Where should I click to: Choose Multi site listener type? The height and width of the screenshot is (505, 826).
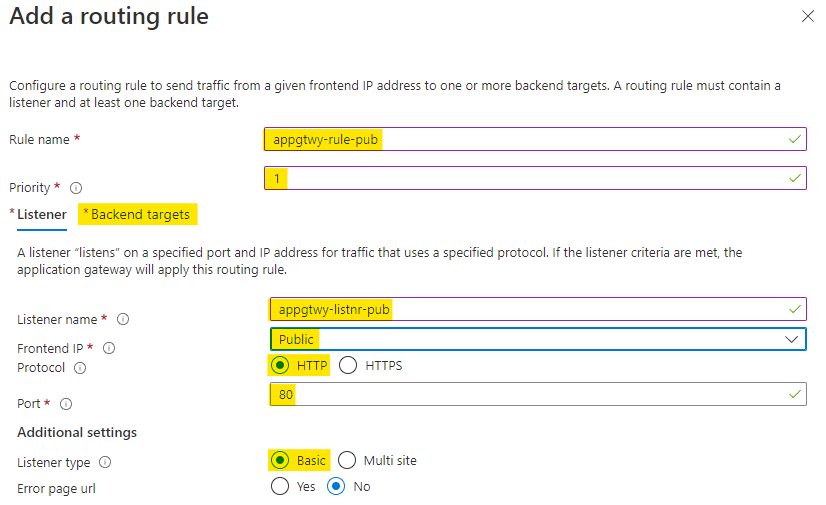pyautogui.click(x=348, y=461)
